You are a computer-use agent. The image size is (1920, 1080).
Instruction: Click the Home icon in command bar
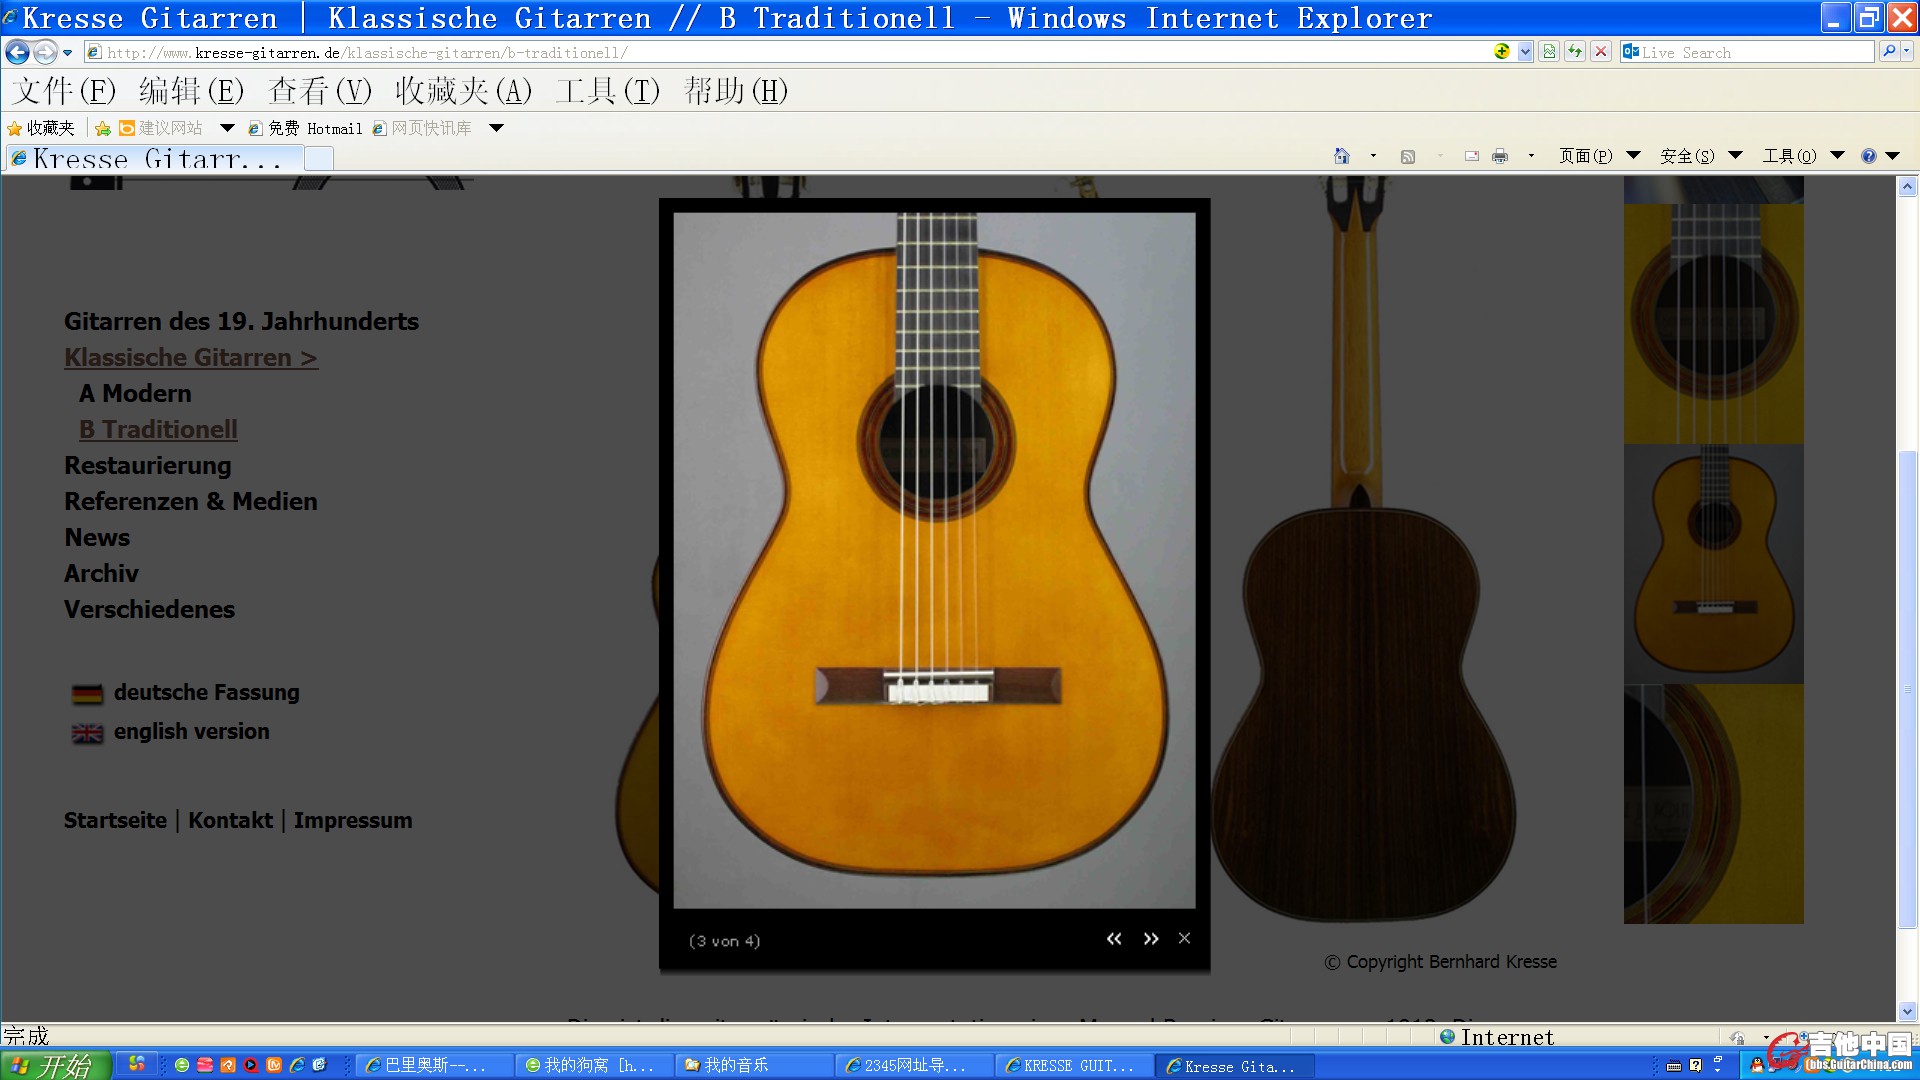[x=1342, y=156]
